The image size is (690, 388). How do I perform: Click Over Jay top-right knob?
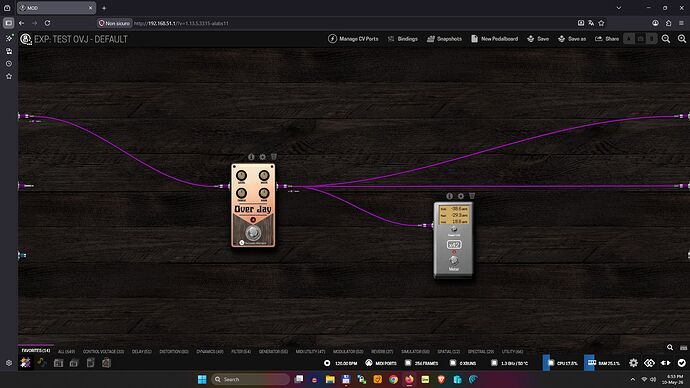[x=264, y=175]
